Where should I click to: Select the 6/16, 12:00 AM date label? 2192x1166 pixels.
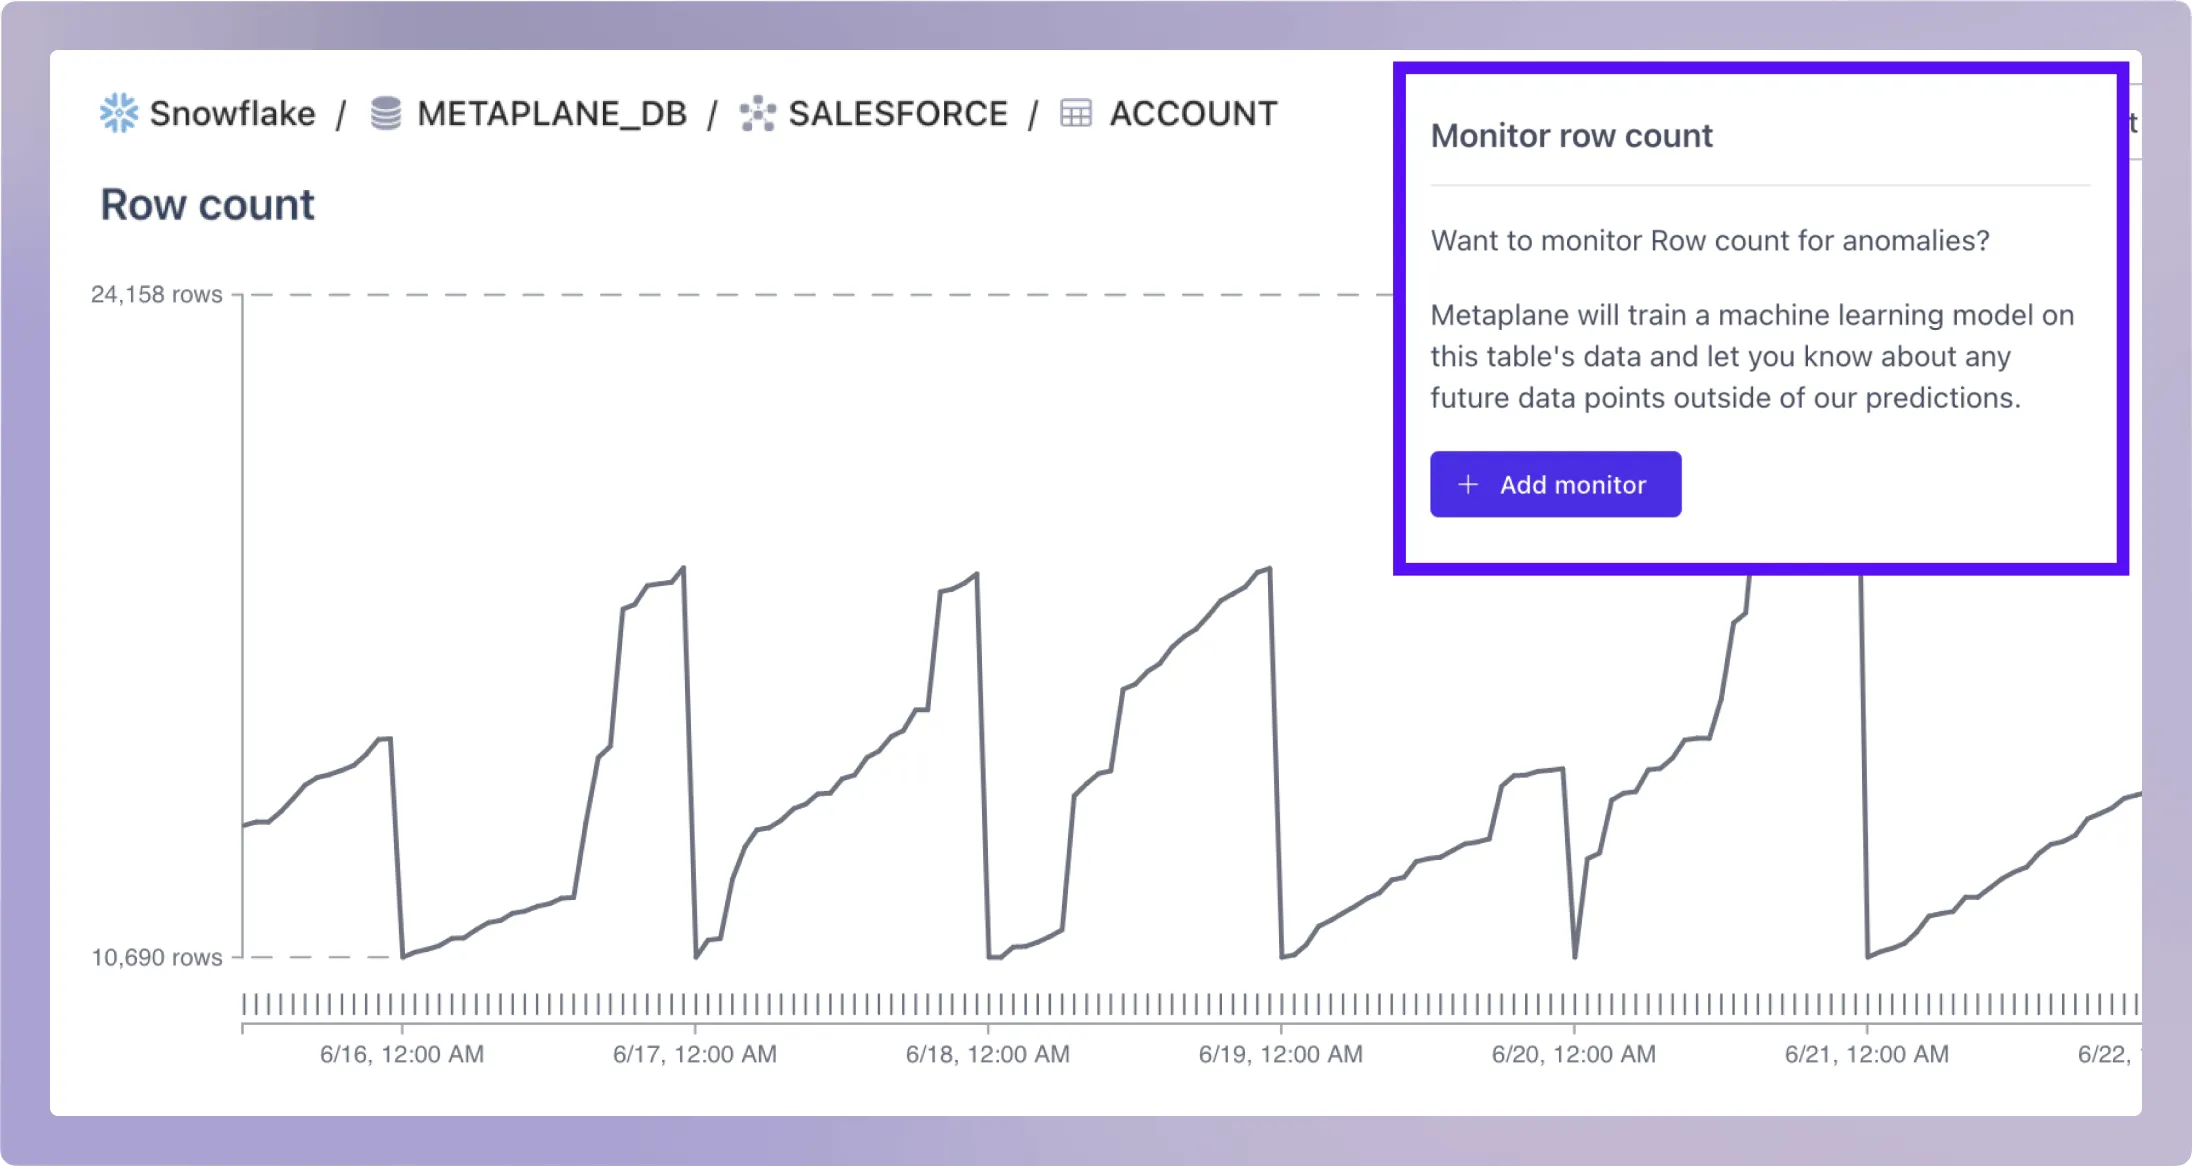pos(400,1053)
